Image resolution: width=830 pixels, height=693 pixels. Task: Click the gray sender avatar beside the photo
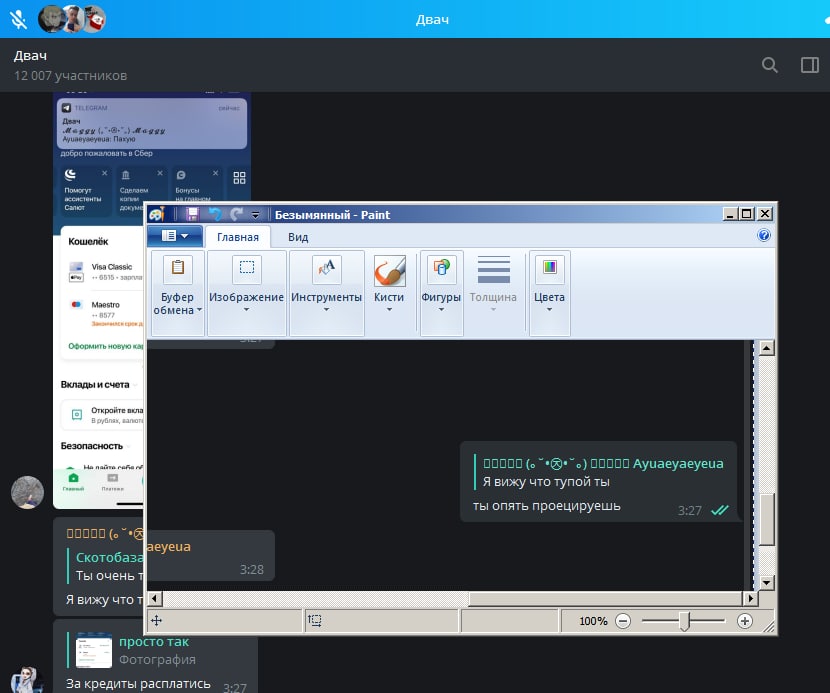point(28,492)
